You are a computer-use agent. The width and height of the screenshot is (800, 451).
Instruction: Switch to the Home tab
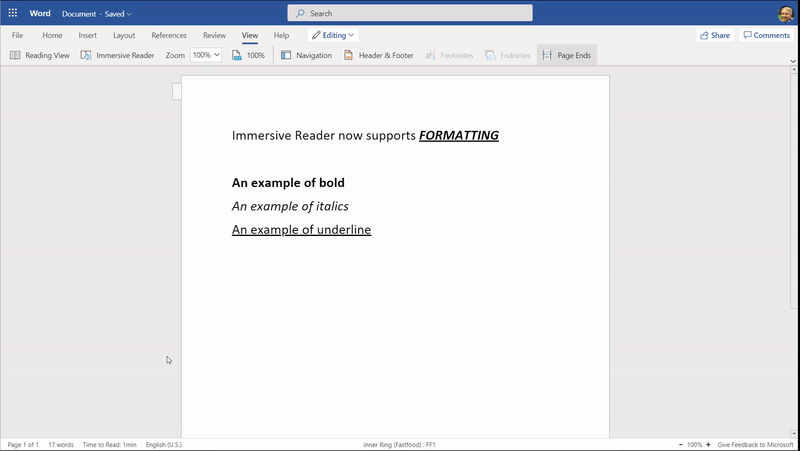52,35
